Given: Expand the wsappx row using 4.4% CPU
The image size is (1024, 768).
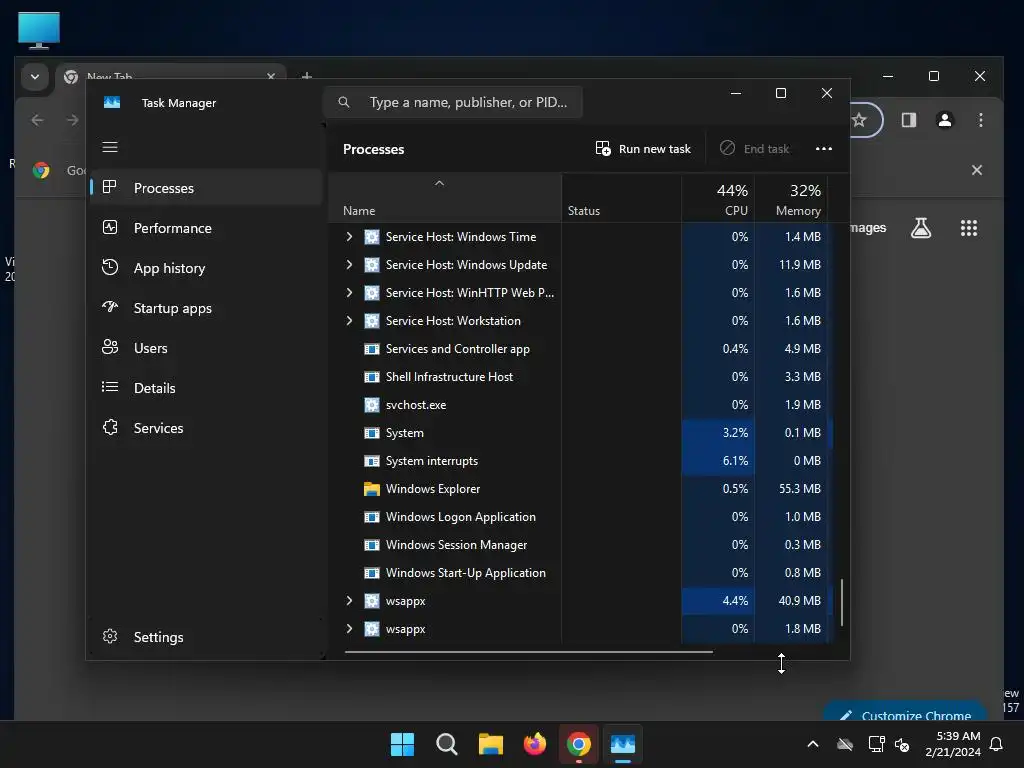Looking at the screenshot, I should (349, 601).
